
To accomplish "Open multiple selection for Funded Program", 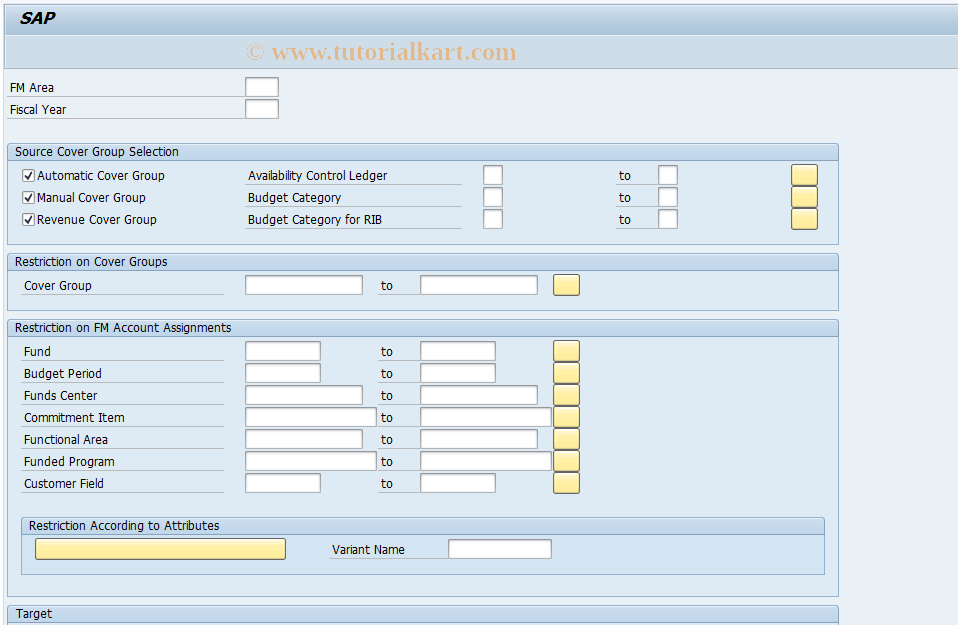I will coord(566,461).
